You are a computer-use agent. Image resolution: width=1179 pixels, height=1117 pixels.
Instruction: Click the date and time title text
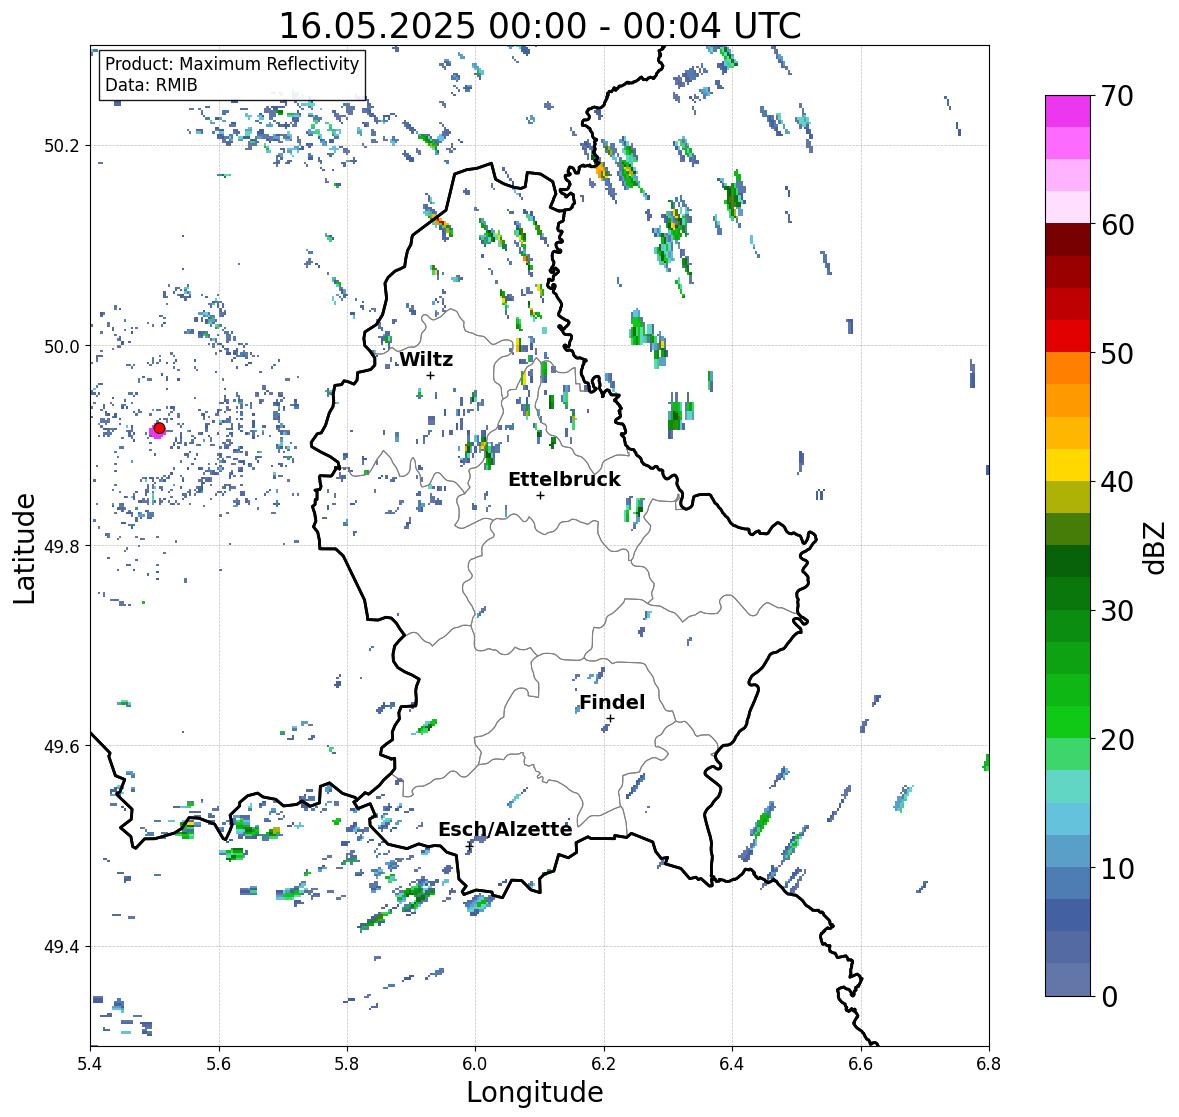coord(540,26)
